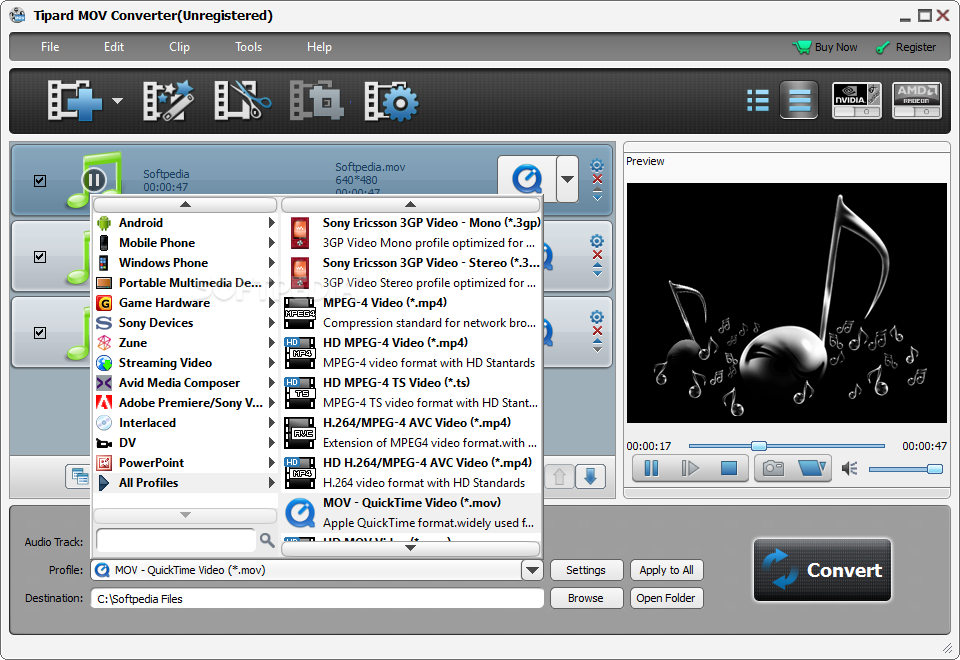Select All Profiles category
This screenshot has width=960, height=660.
[186, 482]
